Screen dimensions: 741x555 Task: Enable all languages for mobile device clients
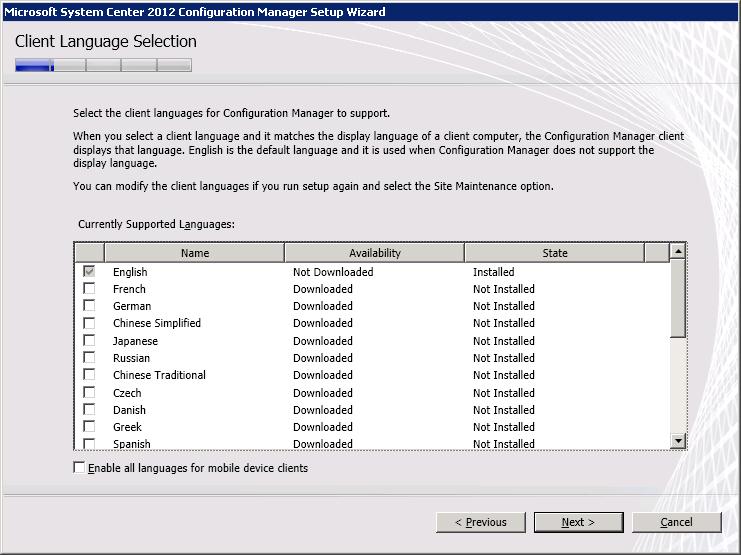(80, 468)
